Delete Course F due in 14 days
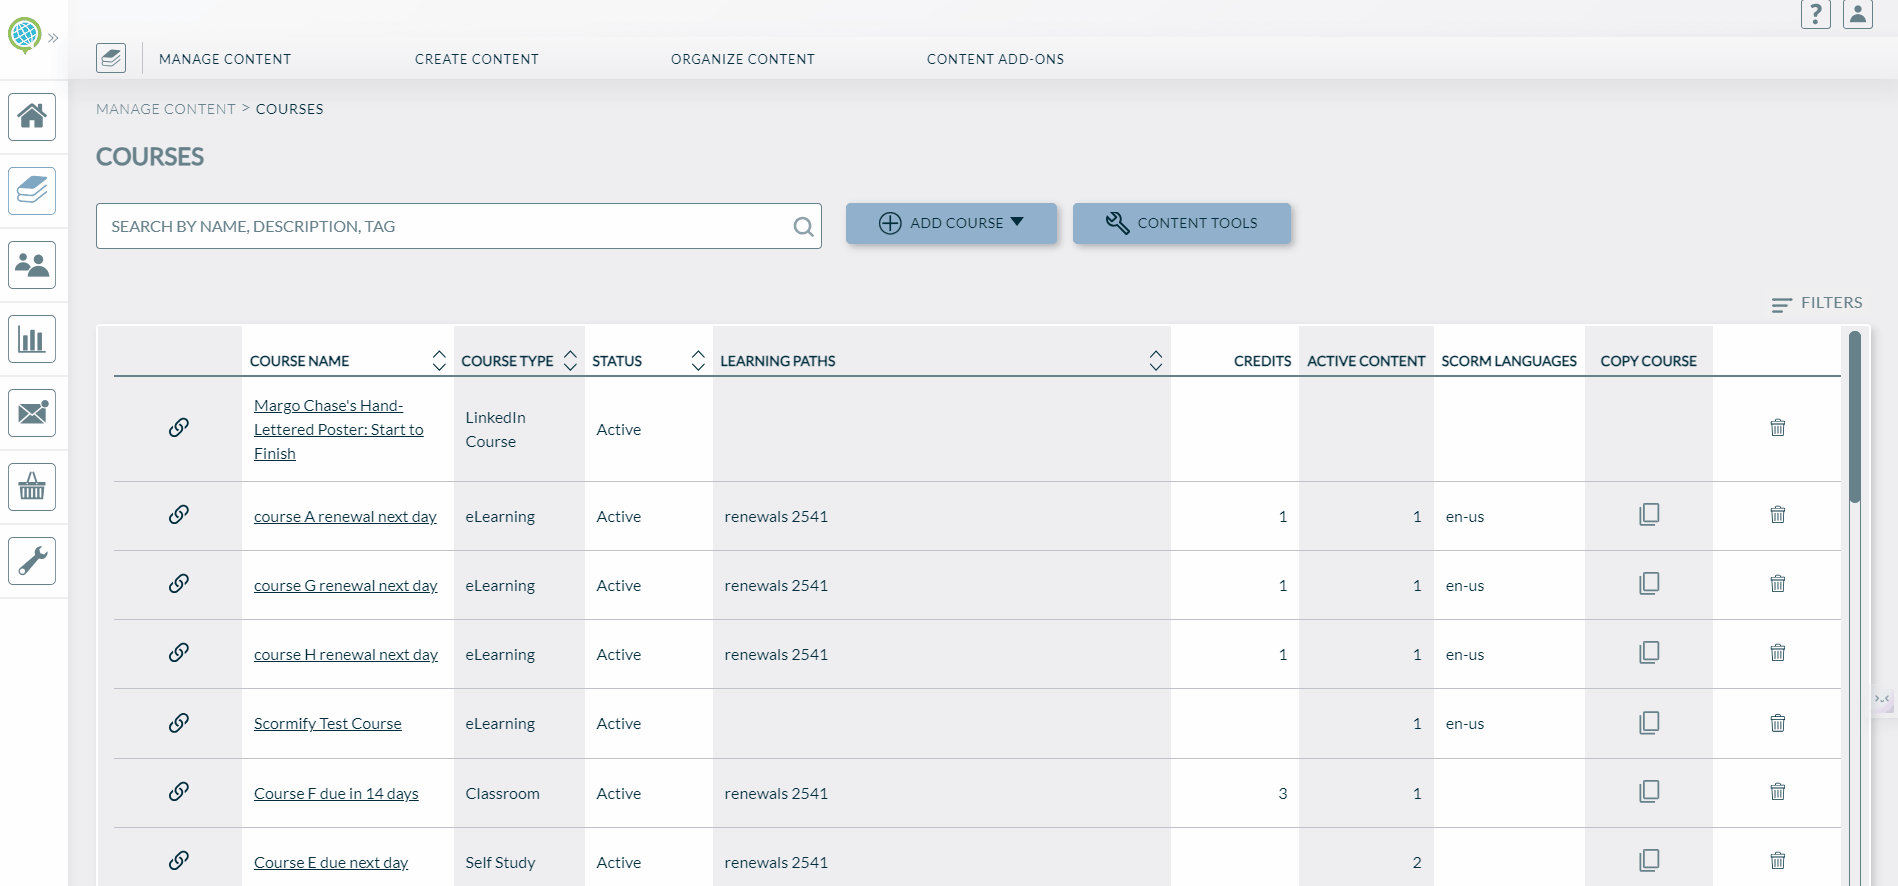 [x=1778, y=792]
